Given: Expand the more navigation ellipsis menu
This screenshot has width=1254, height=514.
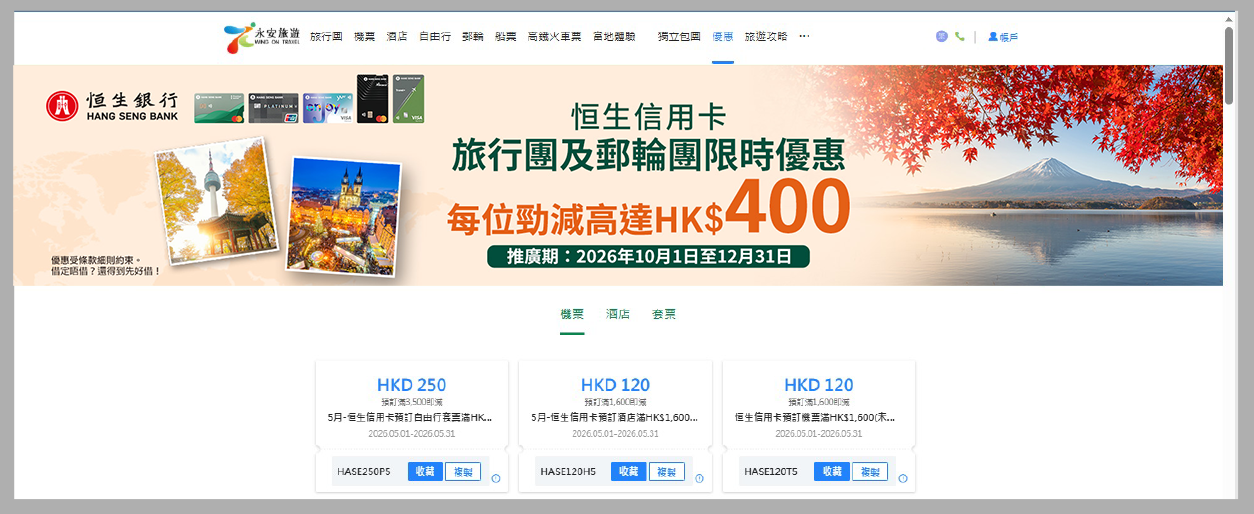Looking at the screenshot, I should [x=804, y=36].
